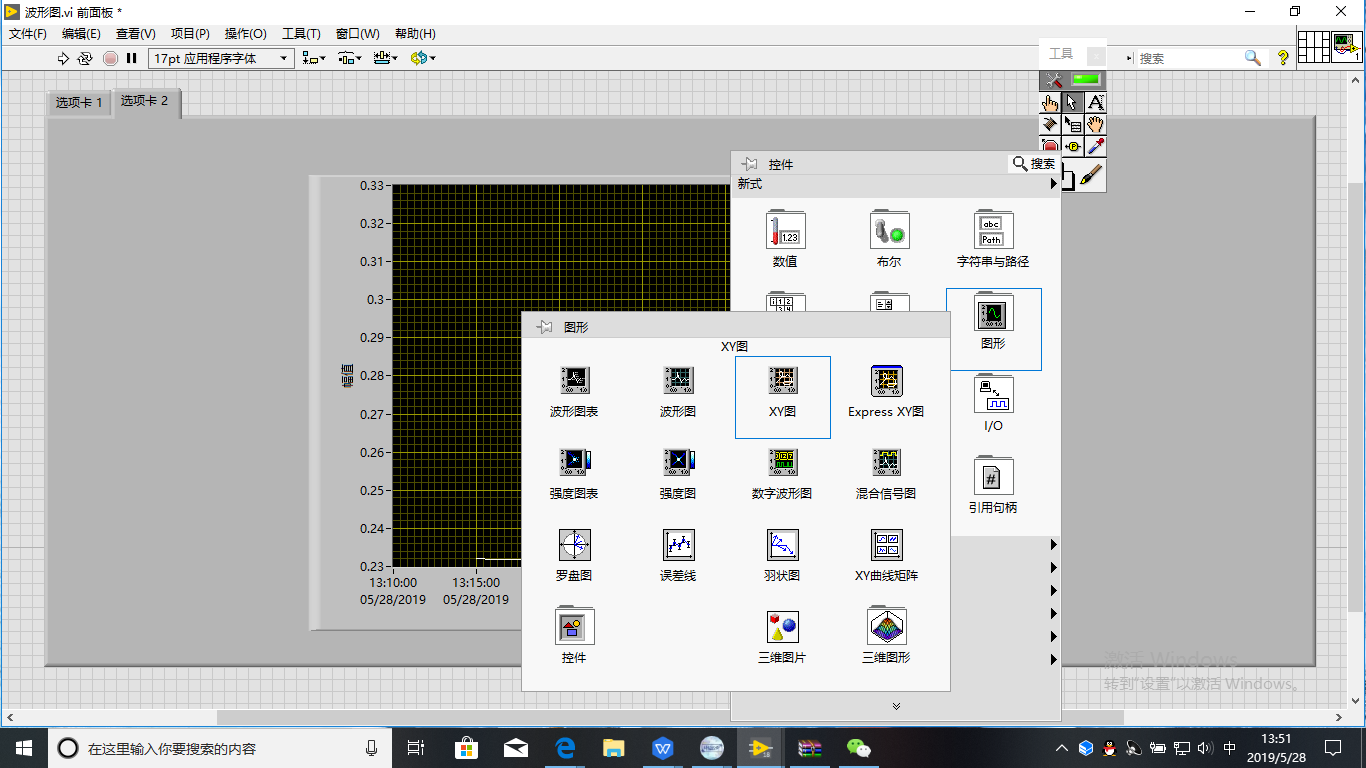
Task: Toggle the Pause execution button
Action: click(131, 58)
